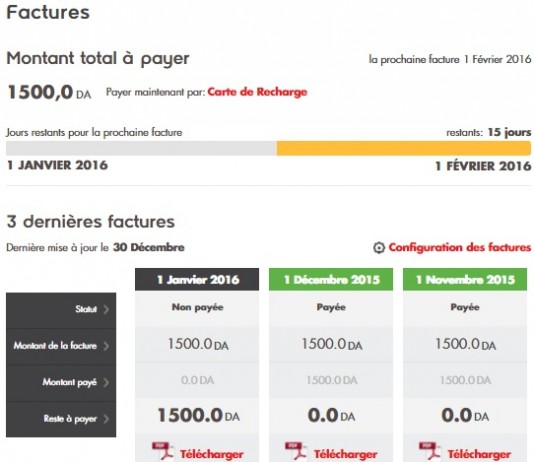Image resolution: width=534 pixels, height=462 pixels.
Task: Click the PDF icon under November 2015 invoice
Action: [430, 451]
